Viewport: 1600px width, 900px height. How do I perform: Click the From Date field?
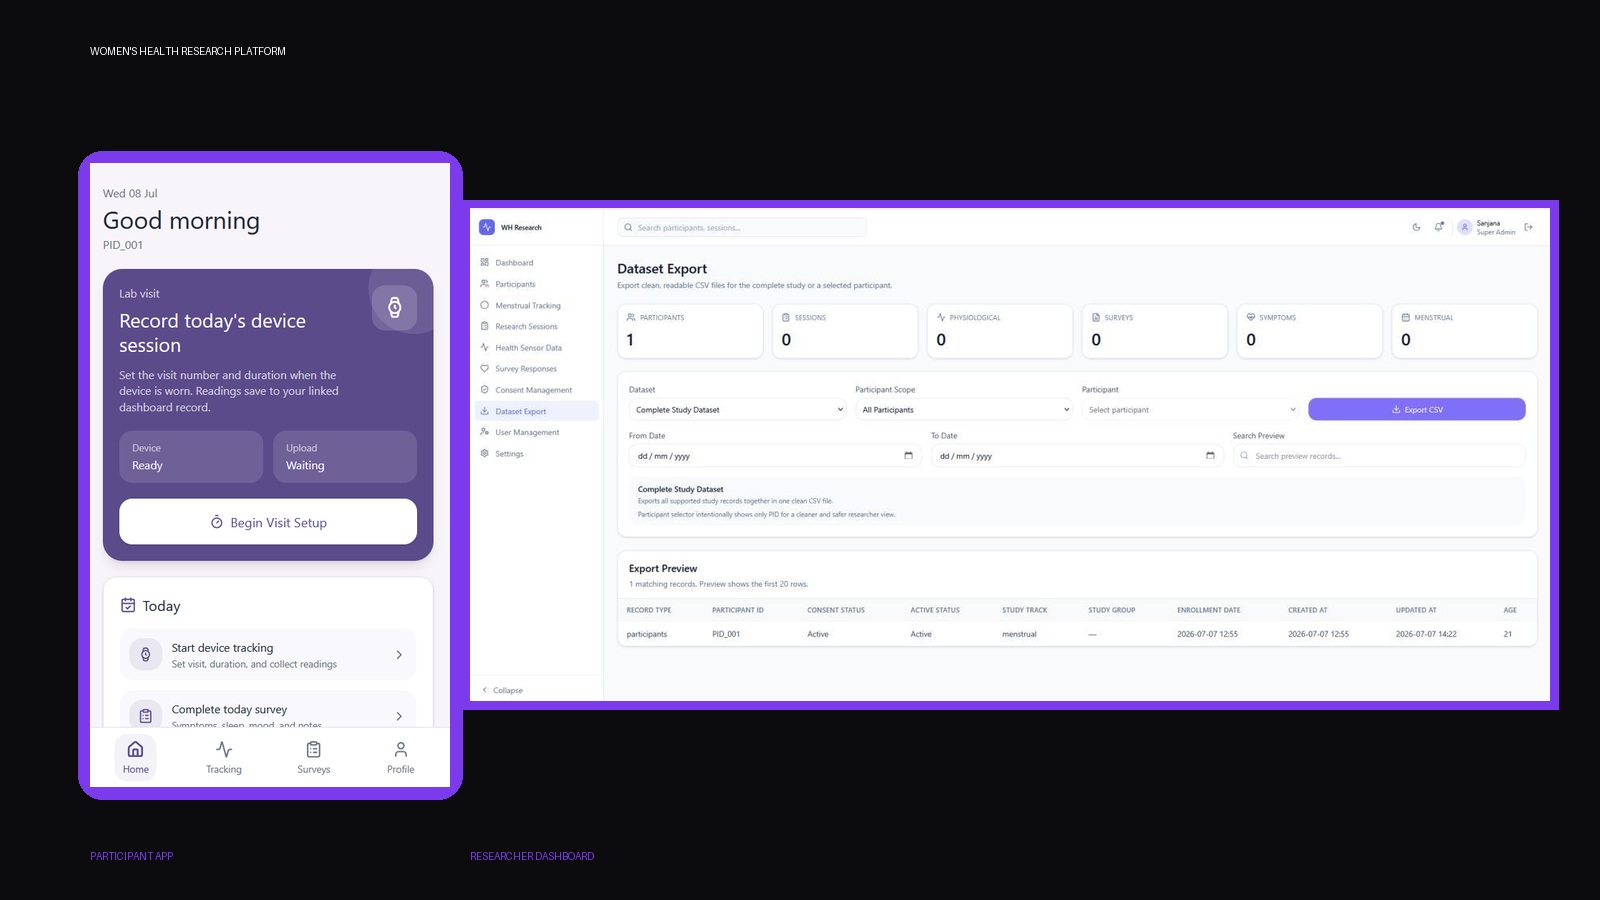[x=774, y=456]
